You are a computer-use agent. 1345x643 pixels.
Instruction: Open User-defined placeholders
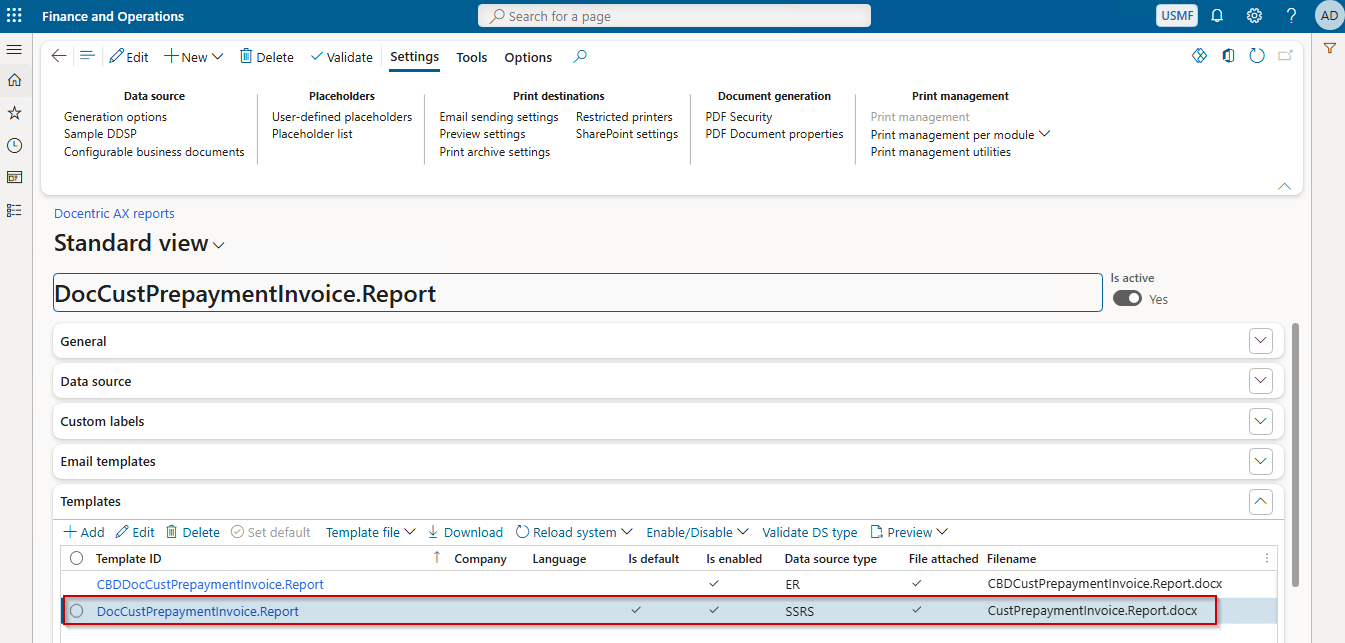[342, 117]
